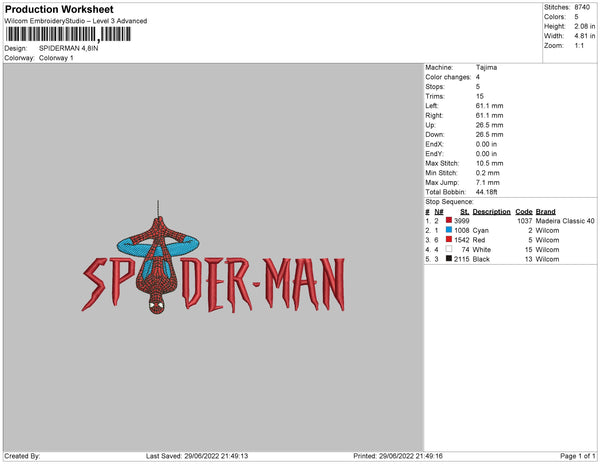The image size is (600, 464).
Task: Click the Madeira red 3999 color swatch
Action: click(x=449, y=220)
